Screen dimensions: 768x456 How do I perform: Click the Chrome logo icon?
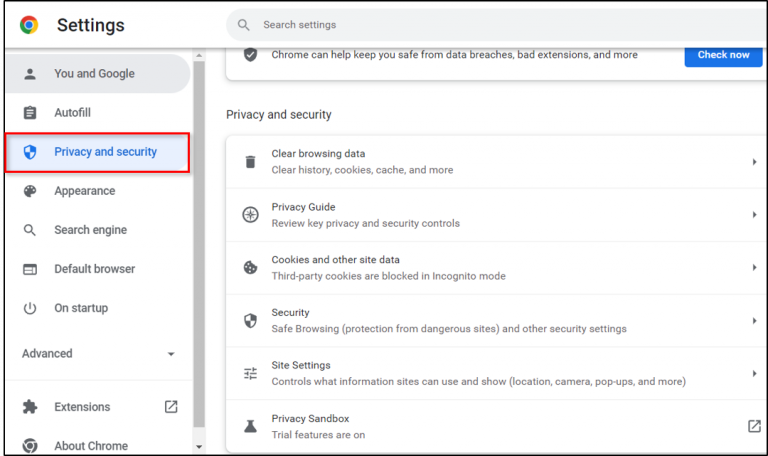(29, 25)
